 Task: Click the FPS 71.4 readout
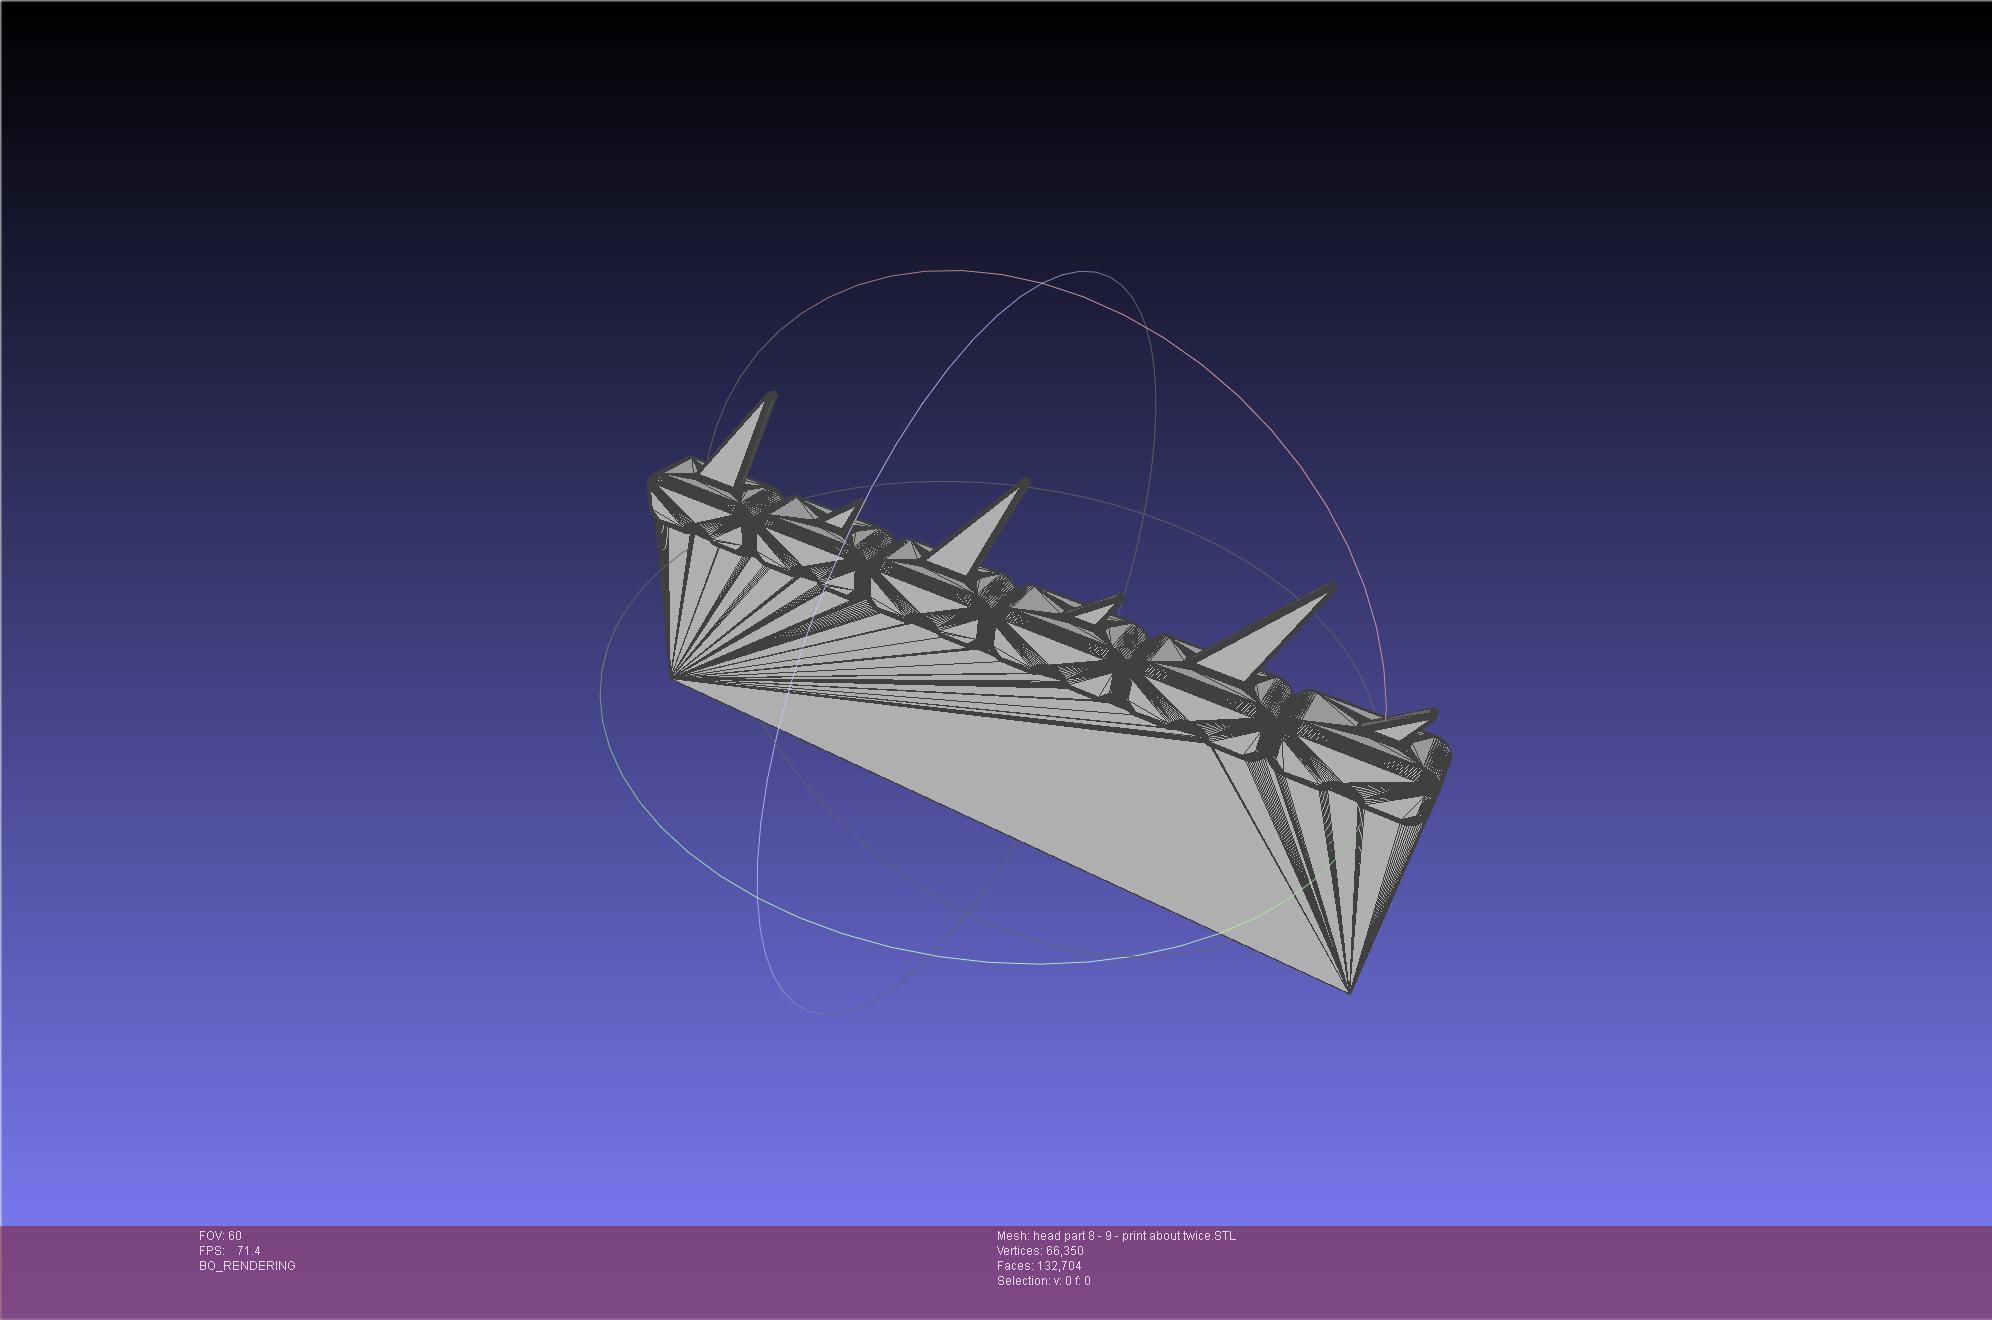coord(229,1250)
